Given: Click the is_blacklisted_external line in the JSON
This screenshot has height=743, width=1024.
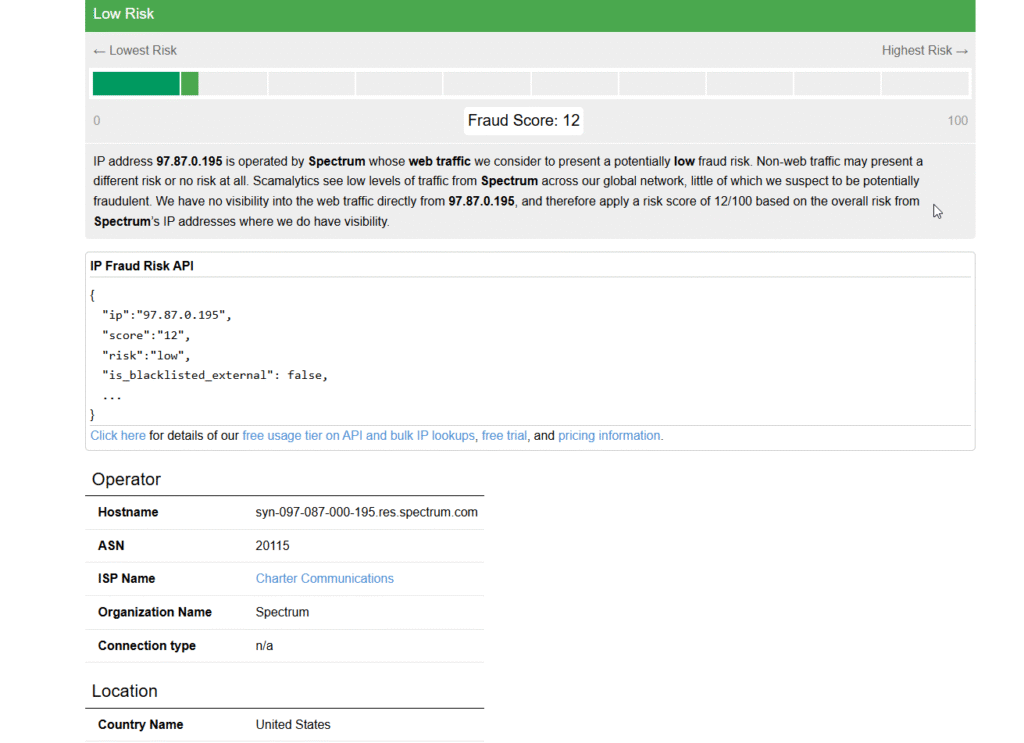Looking at the screenshot, I should click(214, 375).
